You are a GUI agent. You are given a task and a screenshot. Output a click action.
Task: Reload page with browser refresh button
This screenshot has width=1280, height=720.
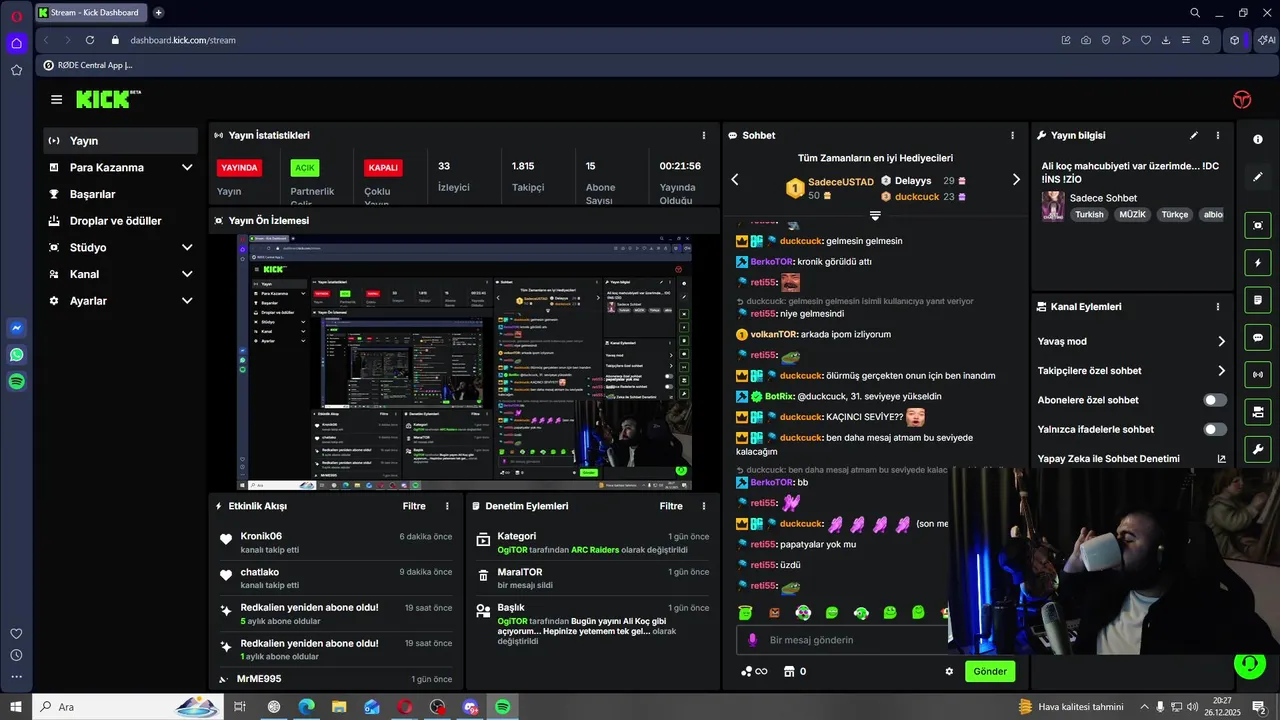(90, 40)
